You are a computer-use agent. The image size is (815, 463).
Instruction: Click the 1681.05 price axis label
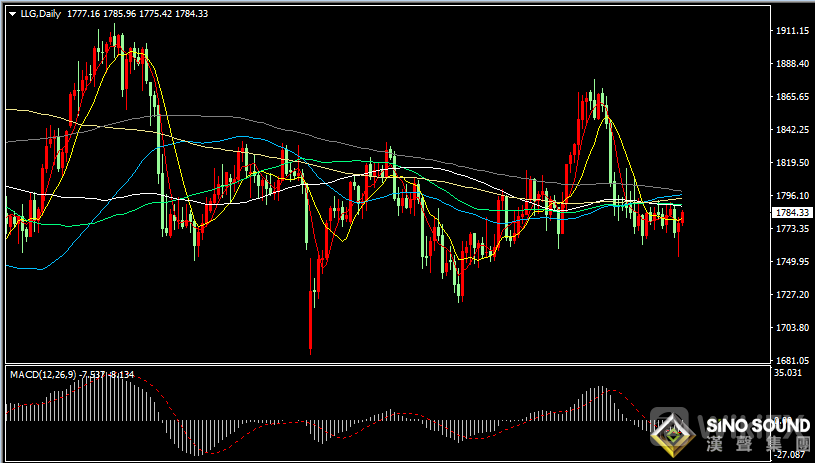coord(790,360)
